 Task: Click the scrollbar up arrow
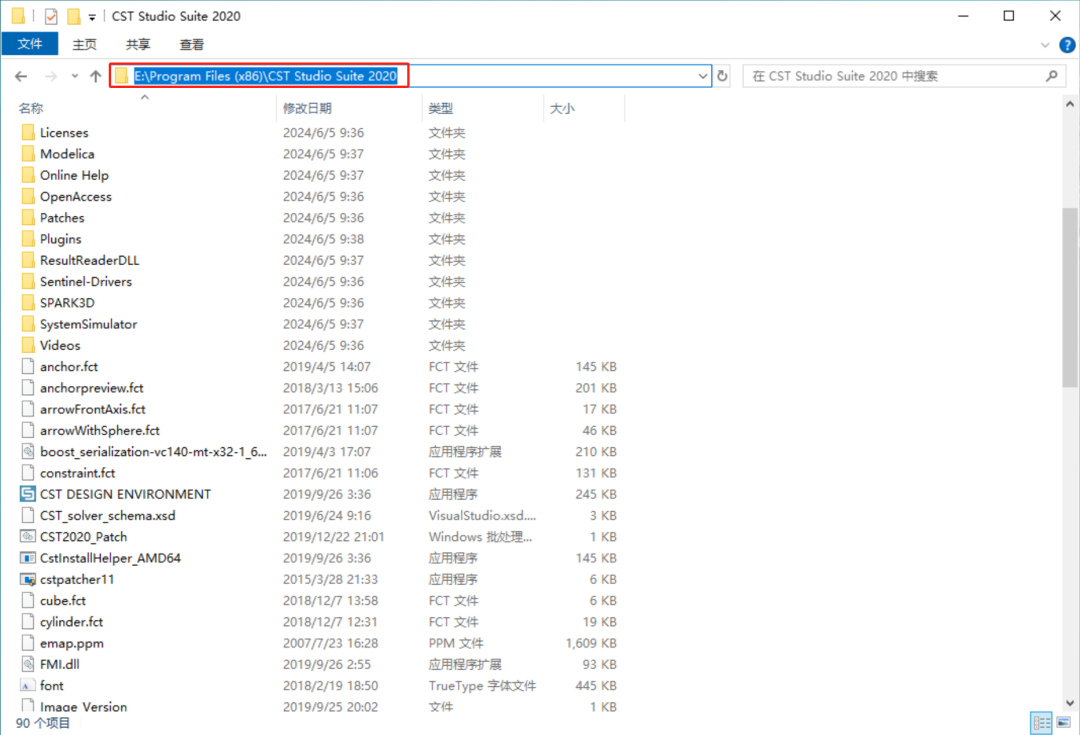1070,105
